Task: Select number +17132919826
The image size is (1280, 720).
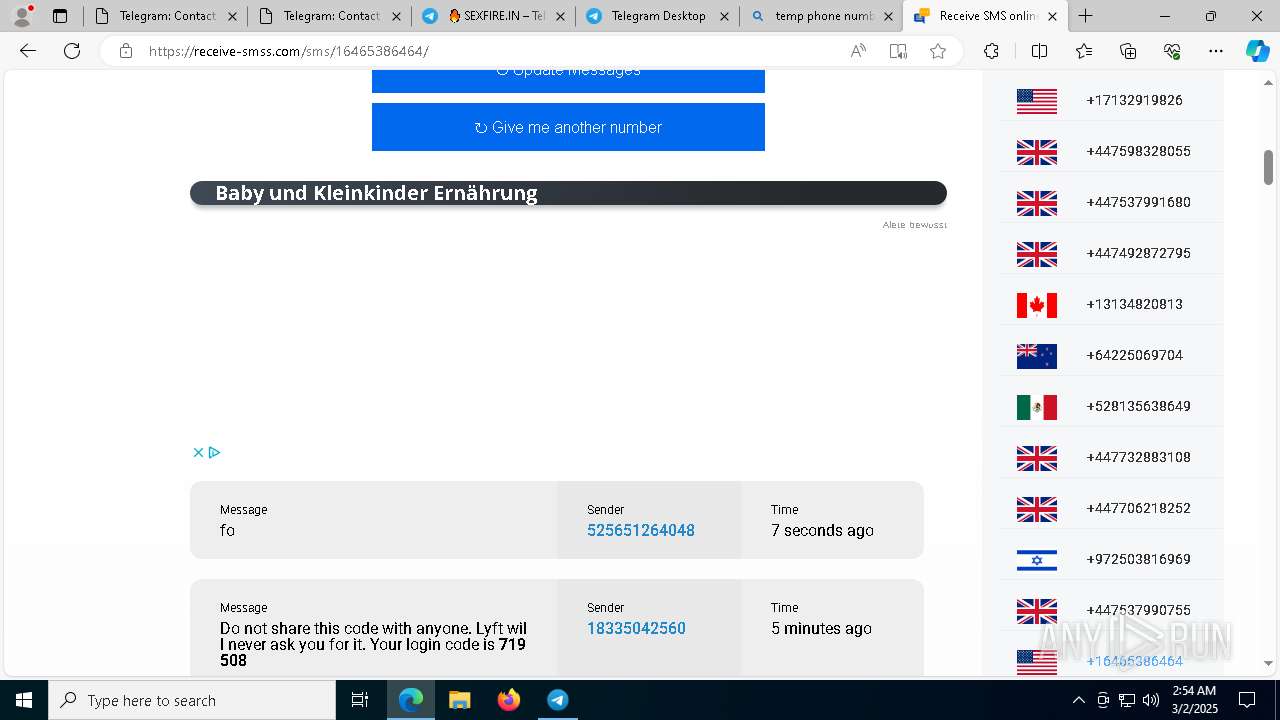Action: (x=1134, y=100)
